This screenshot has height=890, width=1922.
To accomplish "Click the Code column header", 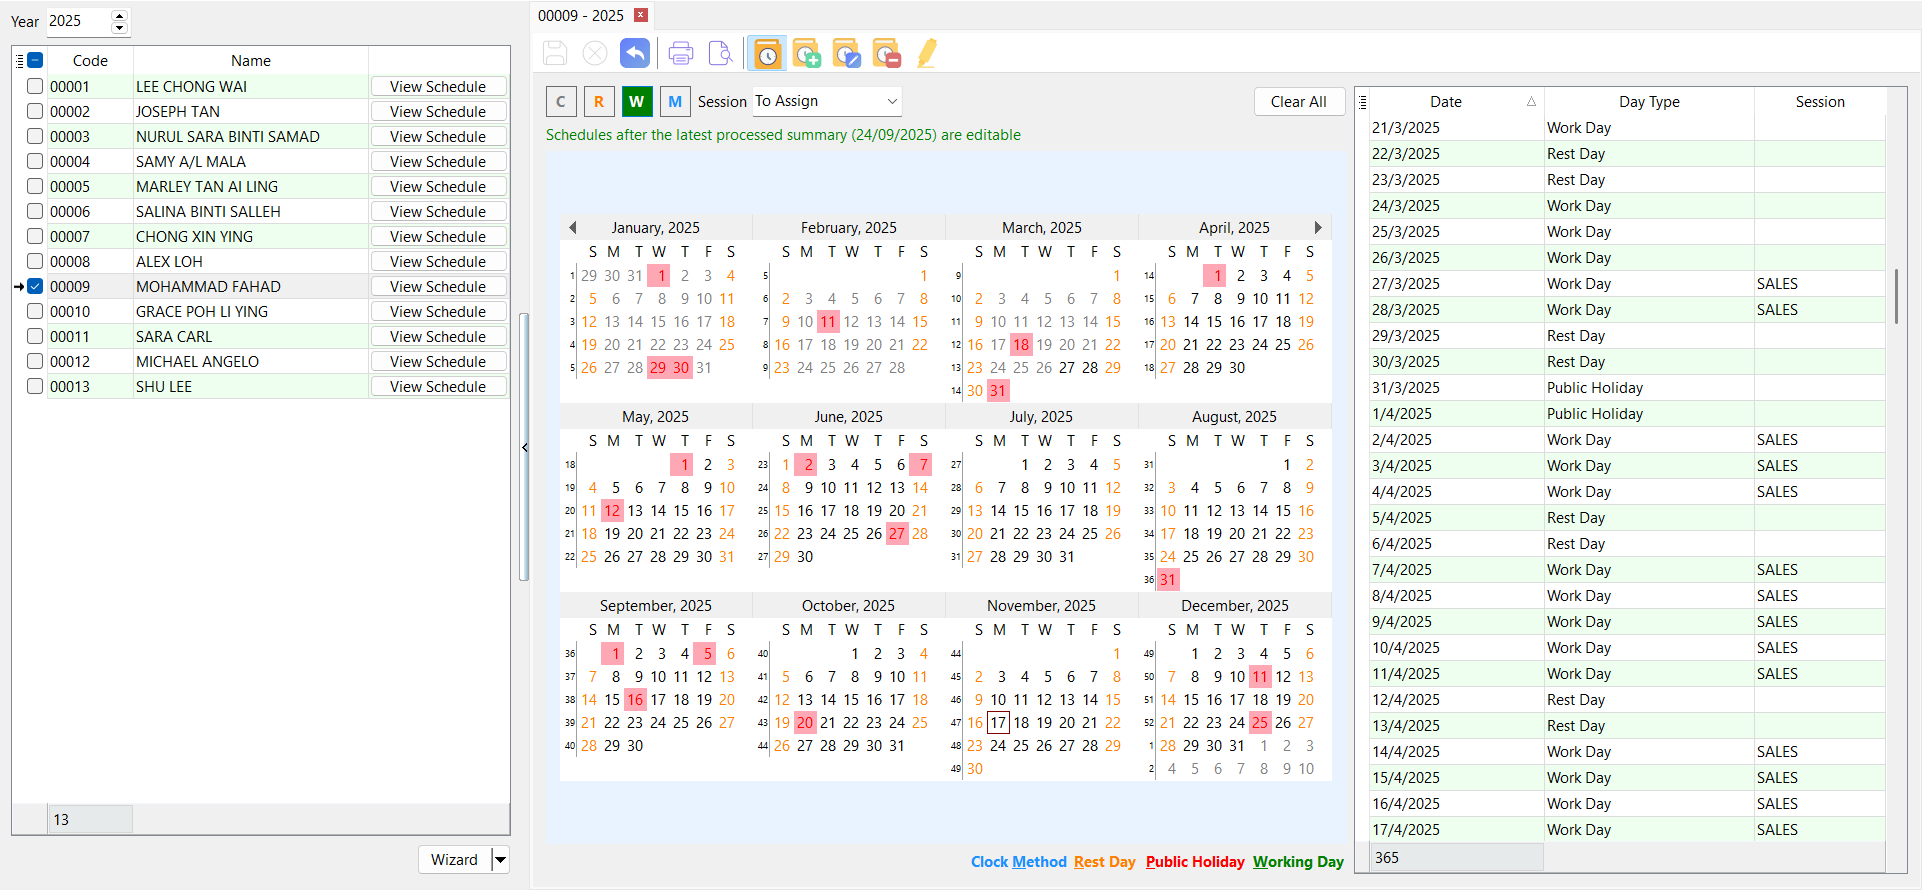I will tap(90, 61).
